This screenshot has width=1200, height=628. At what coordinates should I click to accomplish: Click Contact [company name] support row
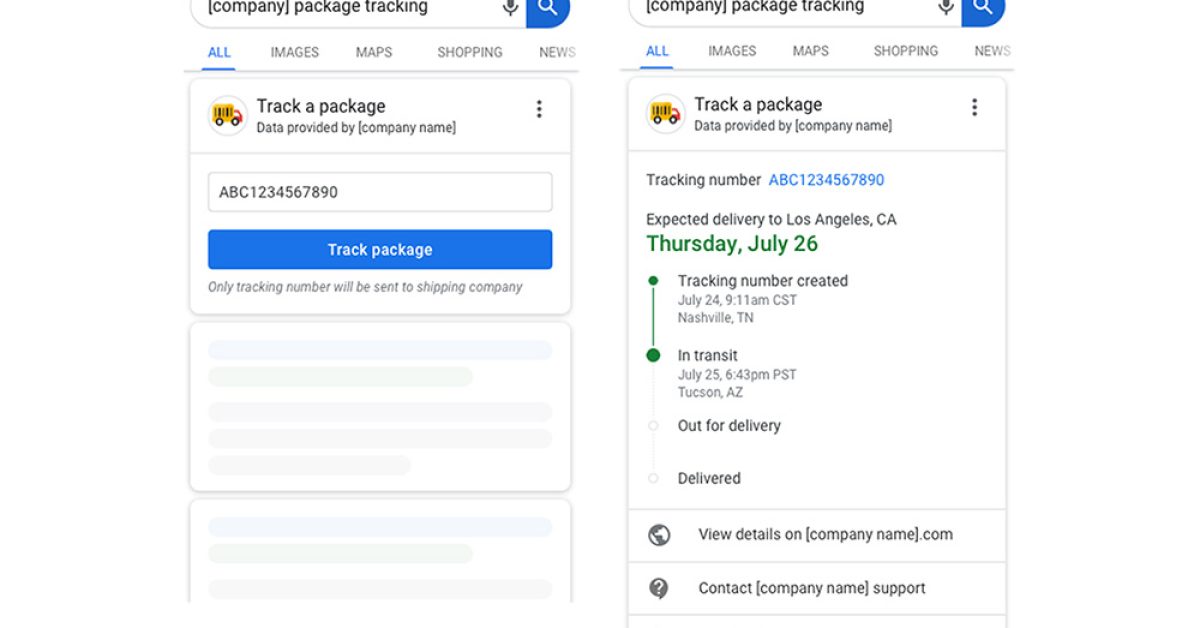coord(811,588)
